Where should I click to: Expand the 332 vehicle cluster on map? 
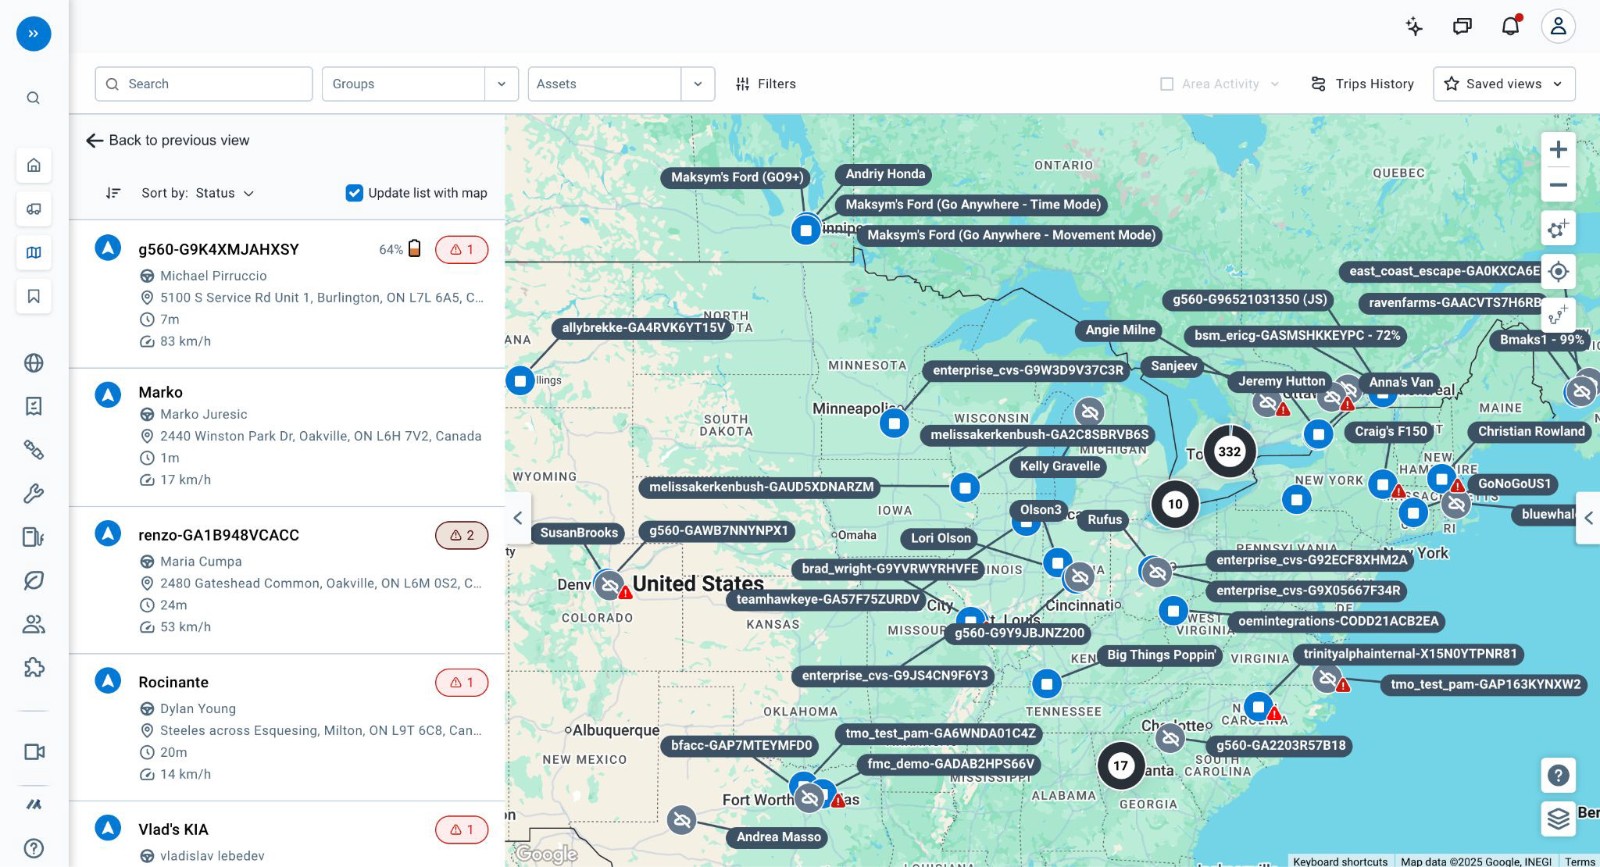click(1229, 452)
